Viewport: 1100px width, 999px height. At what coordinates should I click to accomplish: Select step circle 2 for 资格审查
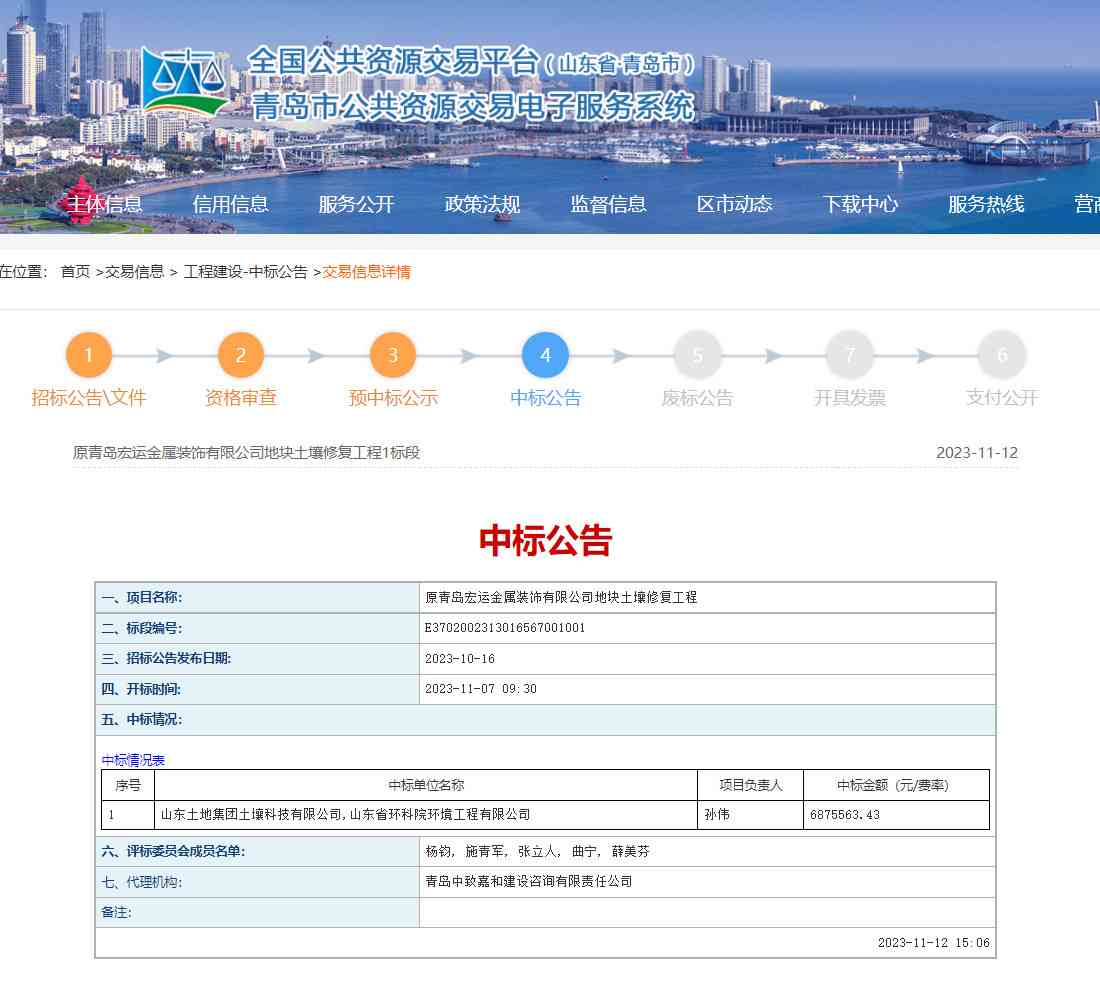[x=240, y=355]
